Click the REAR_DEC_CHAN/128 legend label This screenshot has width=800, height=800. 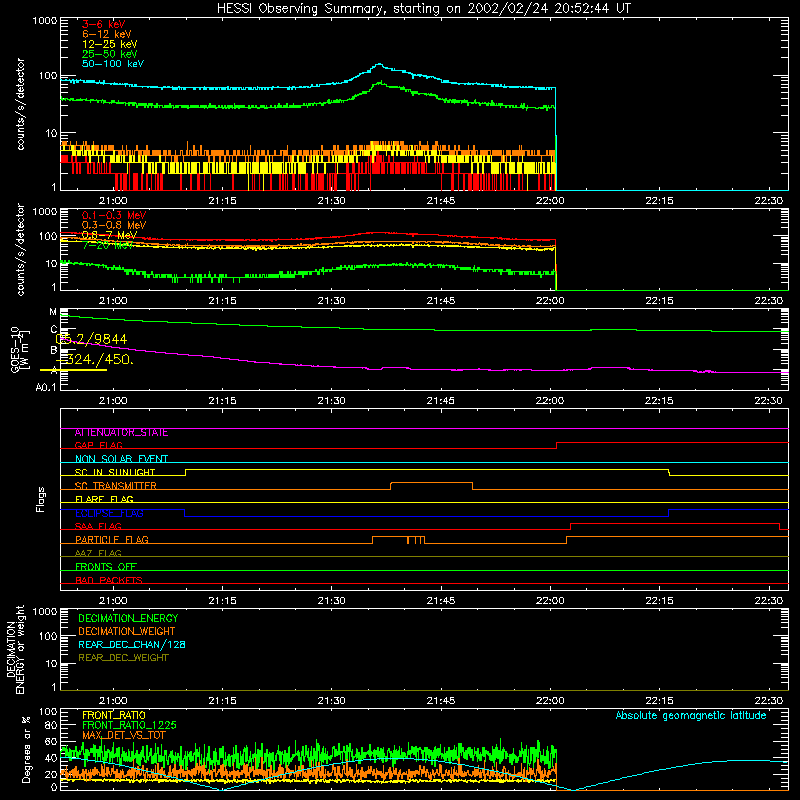pyautogui.click(x=132, y=644)
